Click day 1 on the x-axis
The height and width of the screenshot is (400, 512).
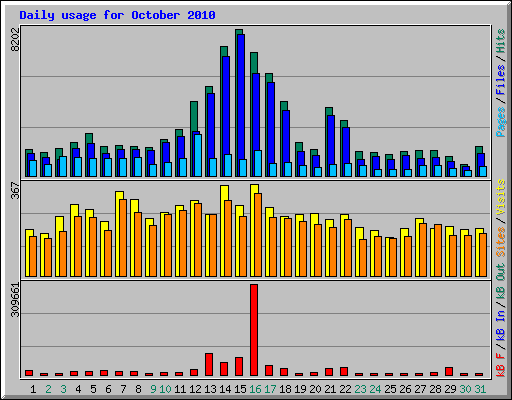[33, 389]
